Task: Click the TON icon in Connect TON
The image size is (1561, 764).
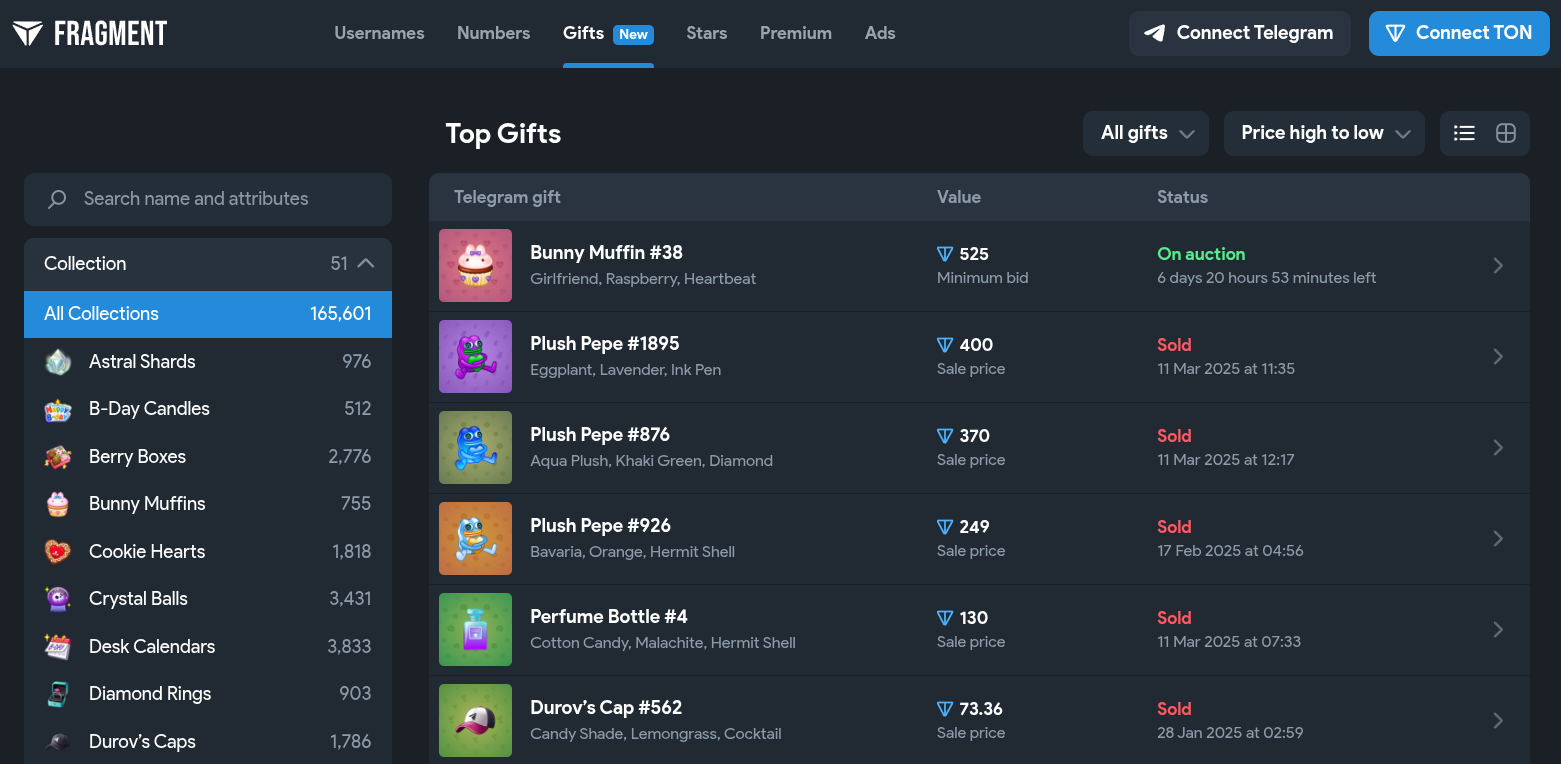Action: pyautogui.click(x=1395, y=33)
